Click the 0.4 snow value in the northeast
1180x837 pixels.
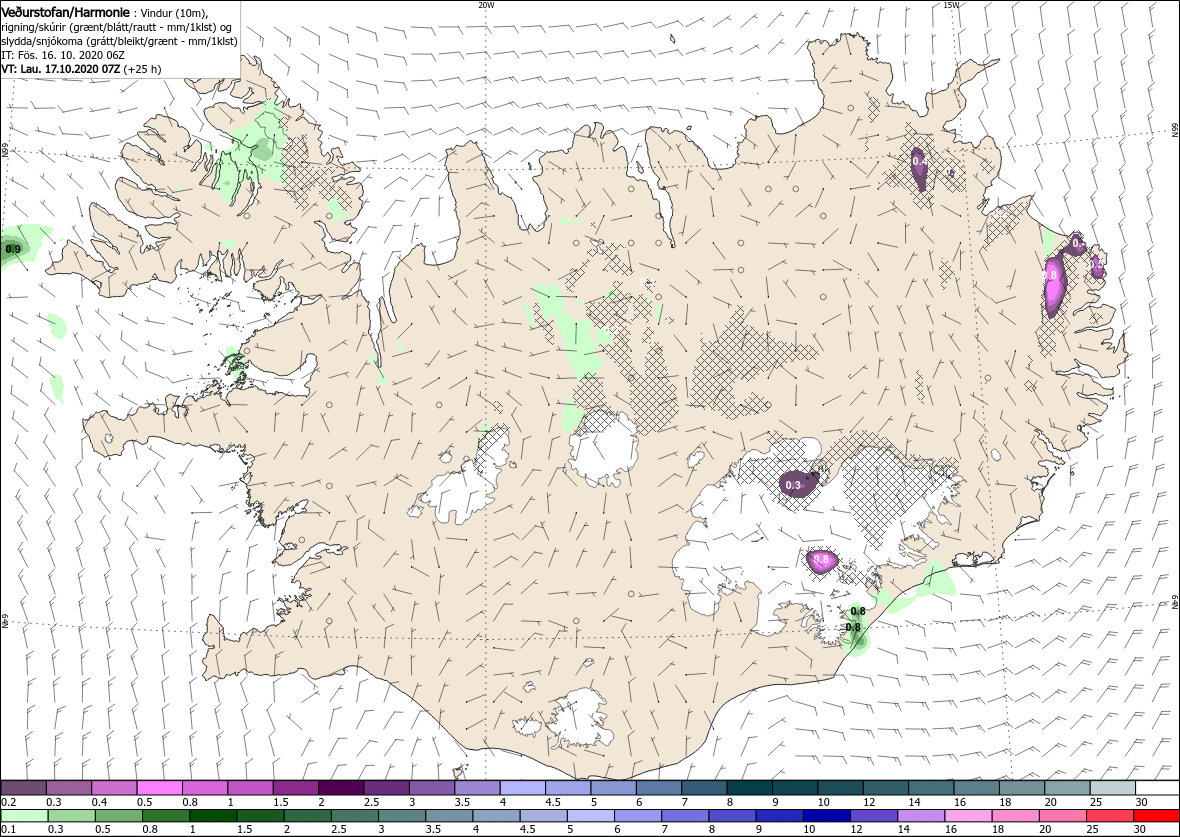(919, 161)
